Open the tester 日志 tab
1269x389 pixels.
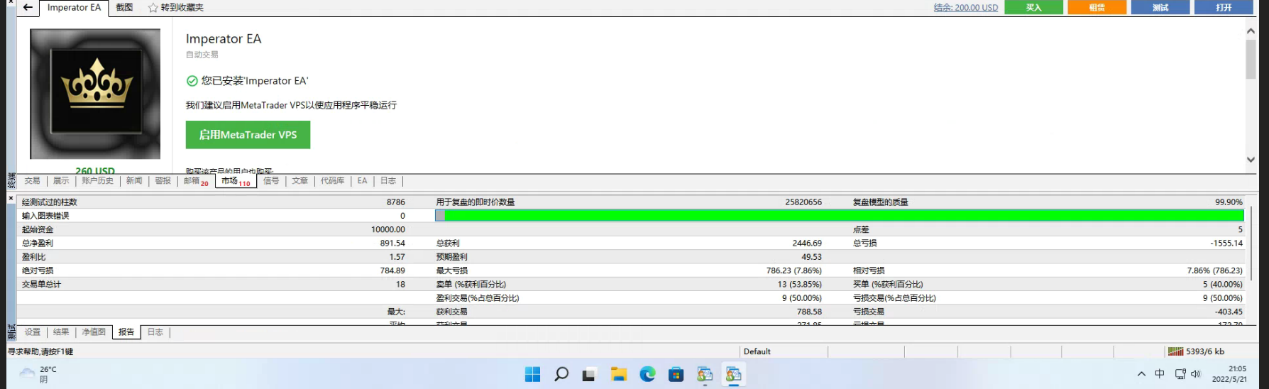(156, 331)
